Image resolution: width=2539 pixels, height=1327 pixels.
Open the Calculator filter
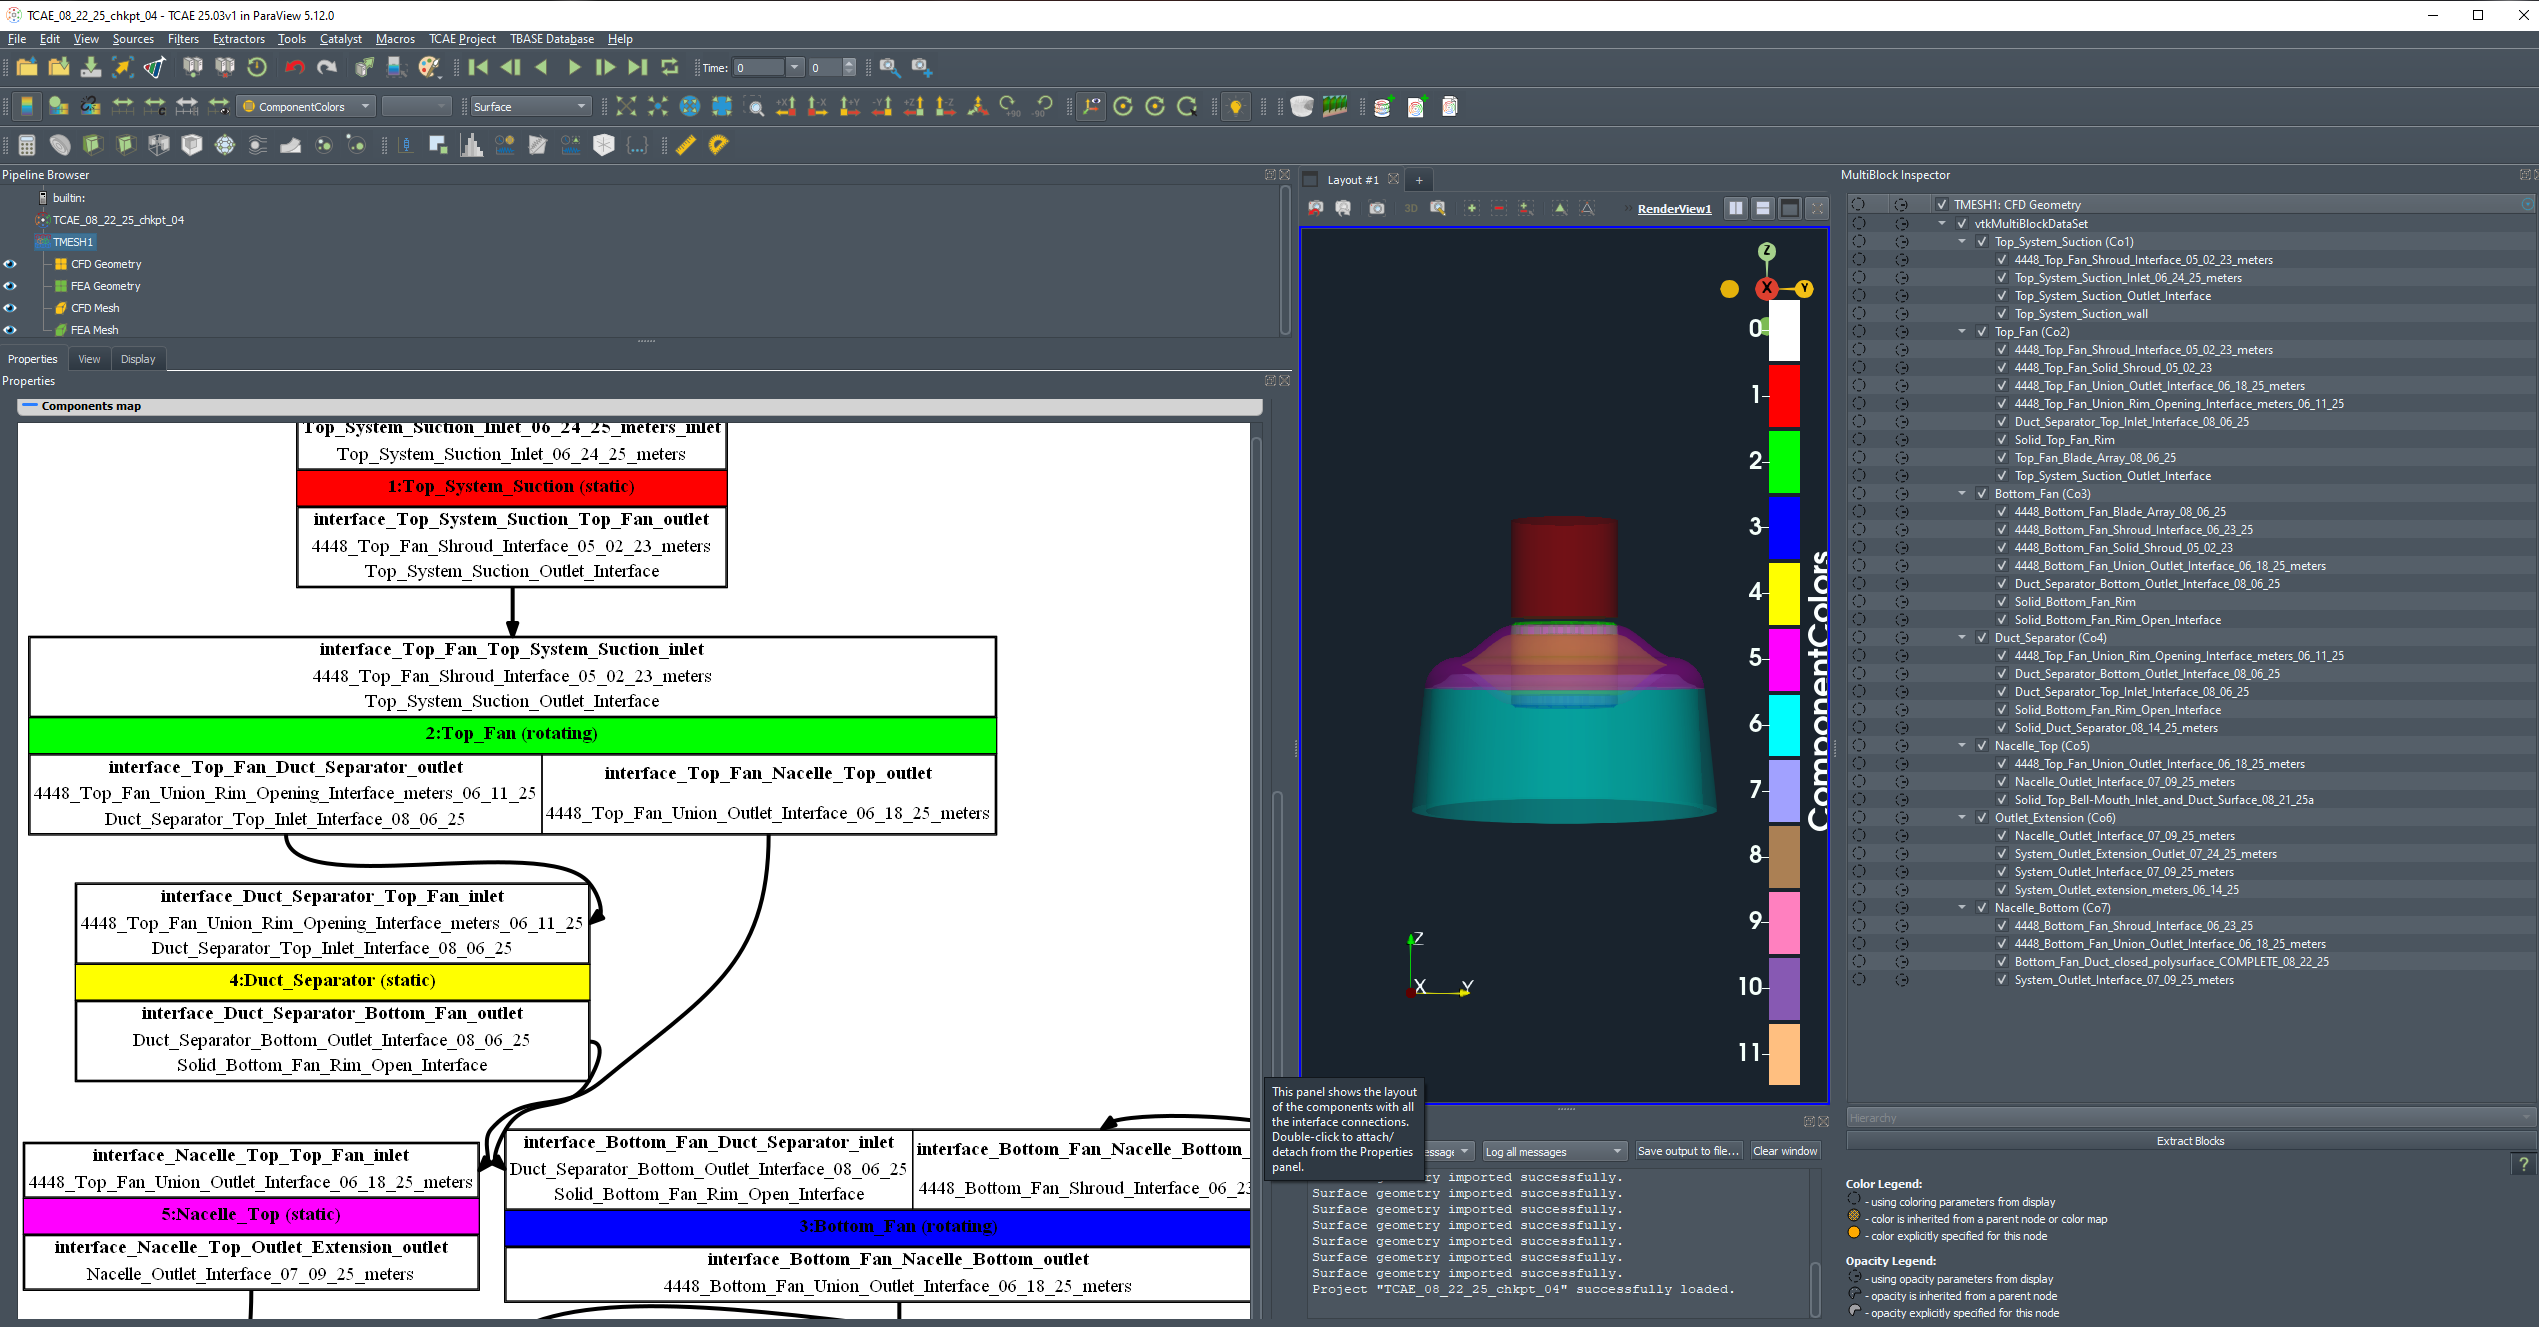26,145
